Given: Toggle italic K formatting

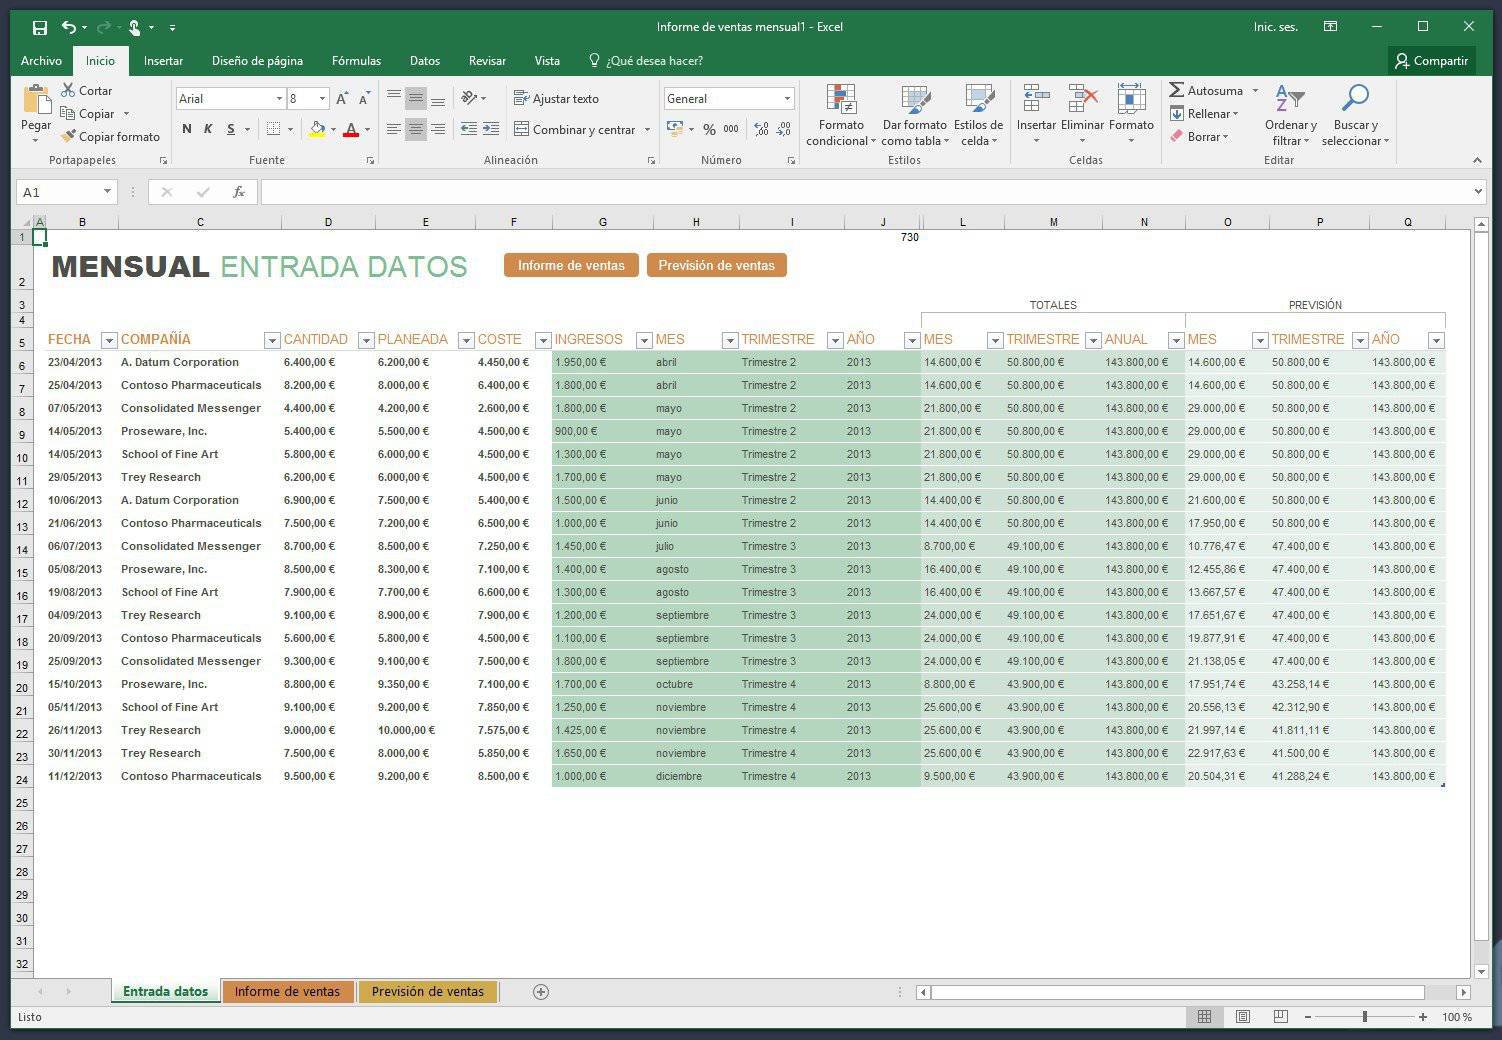Looking at the screenshot, I should point(208,129).
